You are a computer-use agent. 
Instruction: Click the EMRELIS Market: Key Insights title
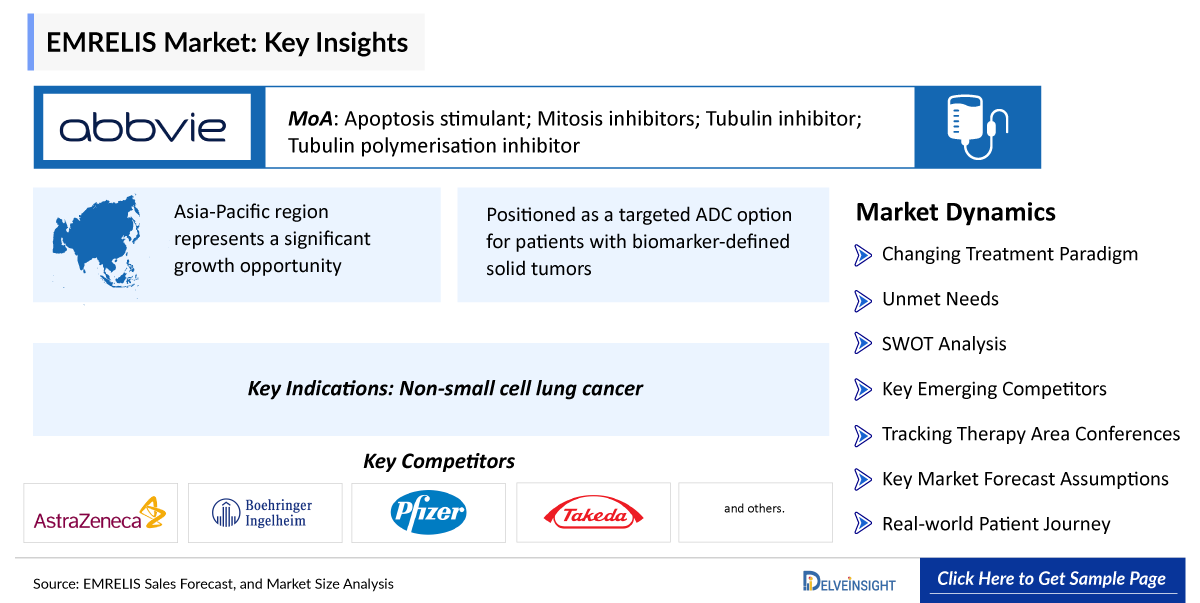pos(227,43)
